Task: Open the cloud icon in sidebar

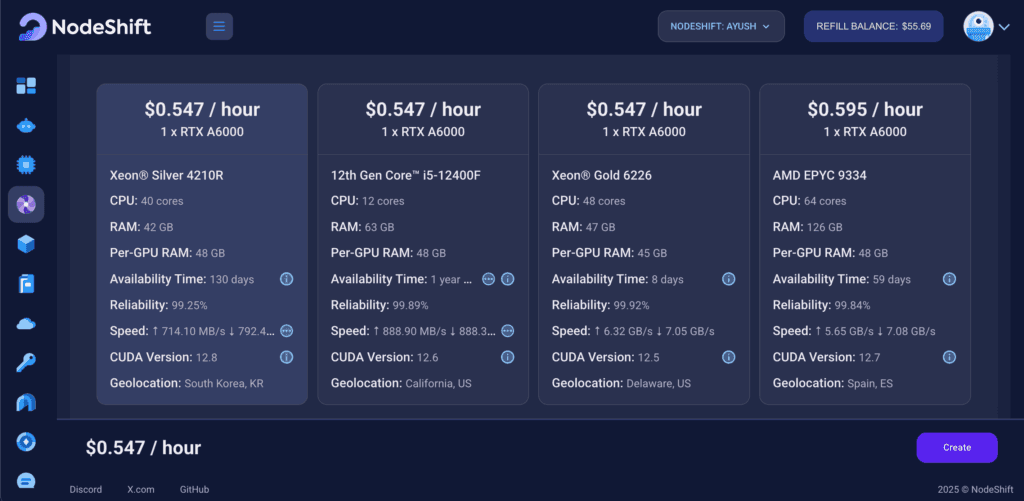Action: tap(26, 323)
